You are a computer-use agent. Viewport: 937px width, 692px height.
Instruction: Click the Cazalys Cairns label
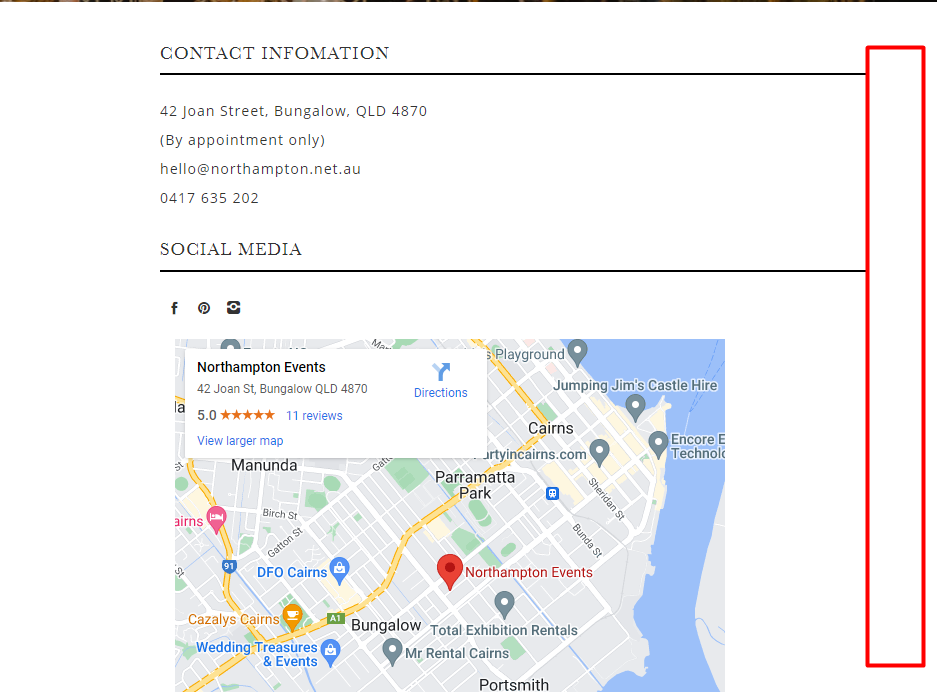(234, 620)
